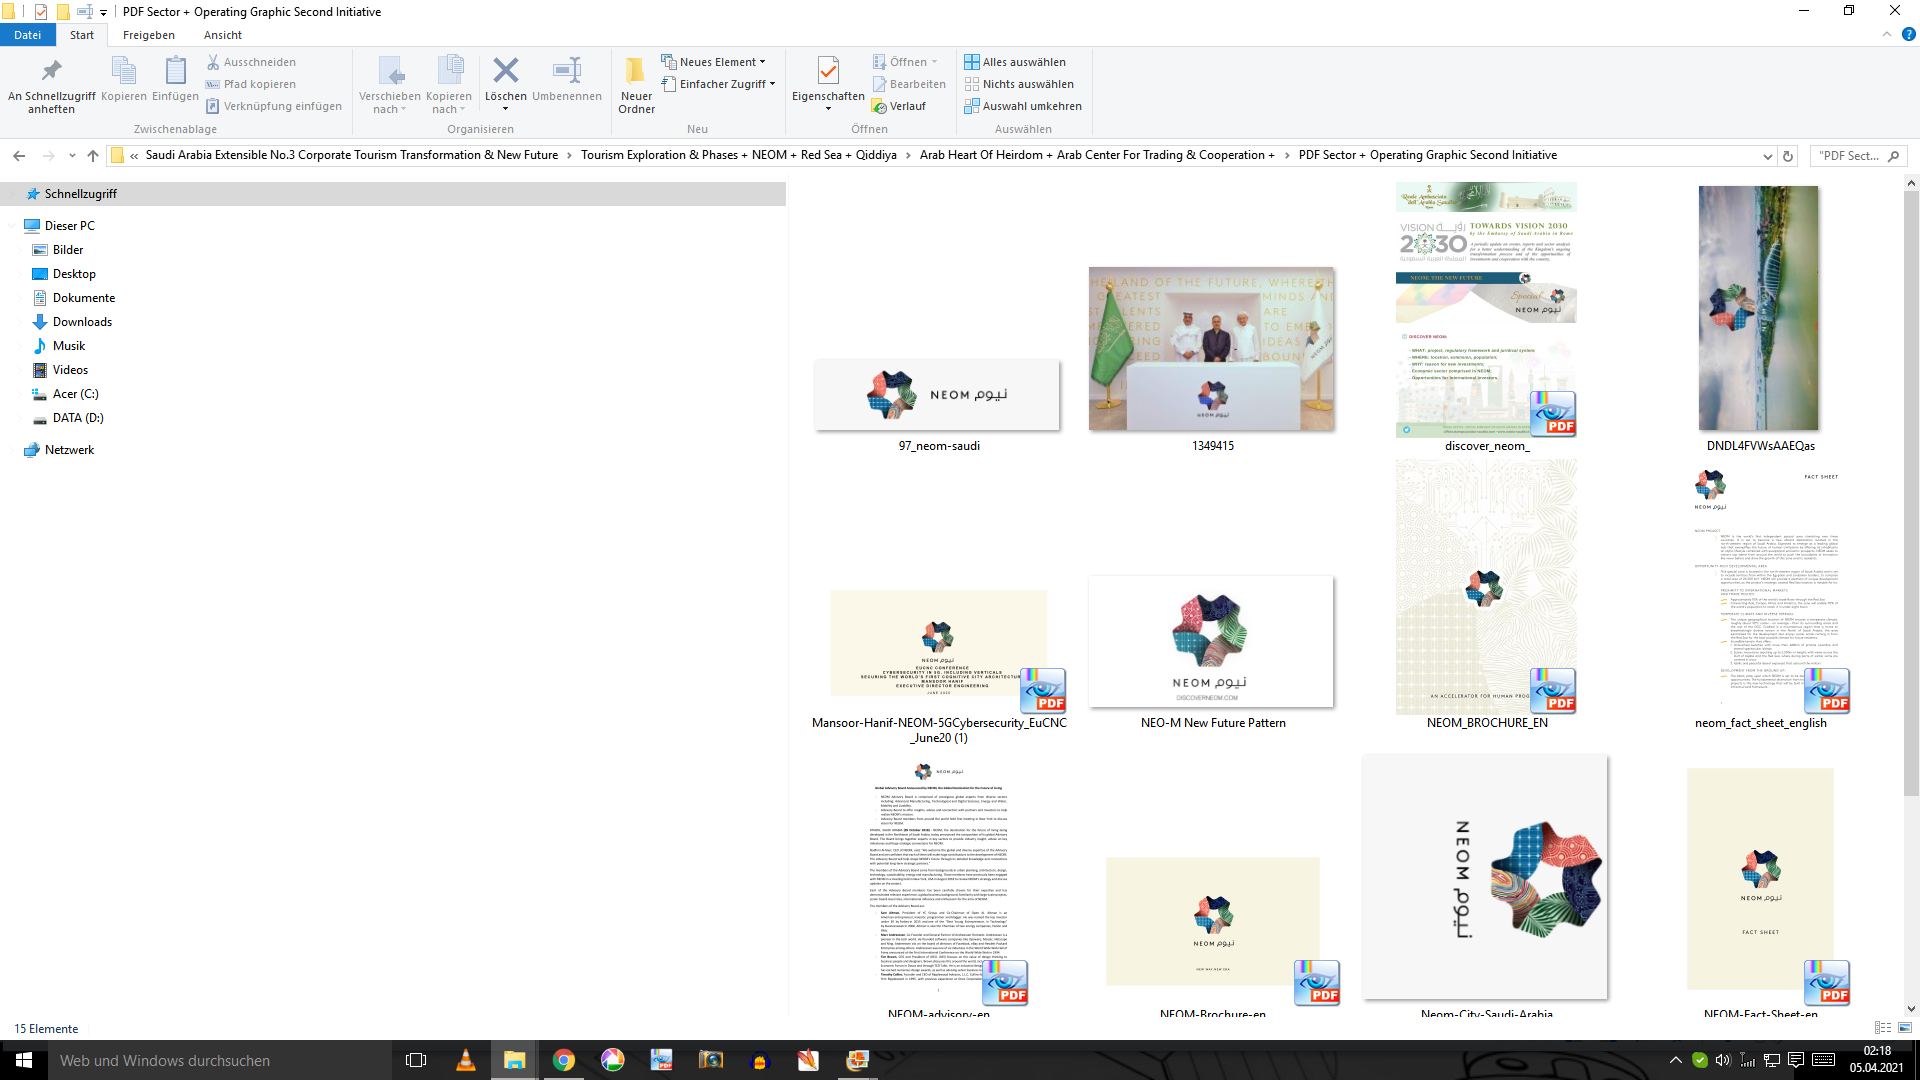Select NEO-M New Future Pattern file
The image size is (1920, 1080).
point(1212,642)
